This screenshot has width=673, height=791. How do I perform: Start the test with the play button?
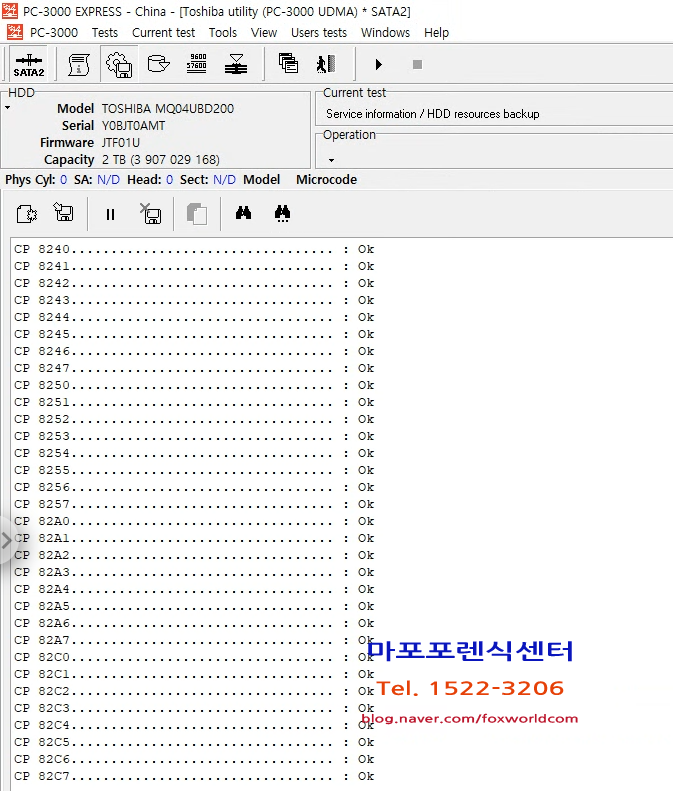(x=379, y=65)
